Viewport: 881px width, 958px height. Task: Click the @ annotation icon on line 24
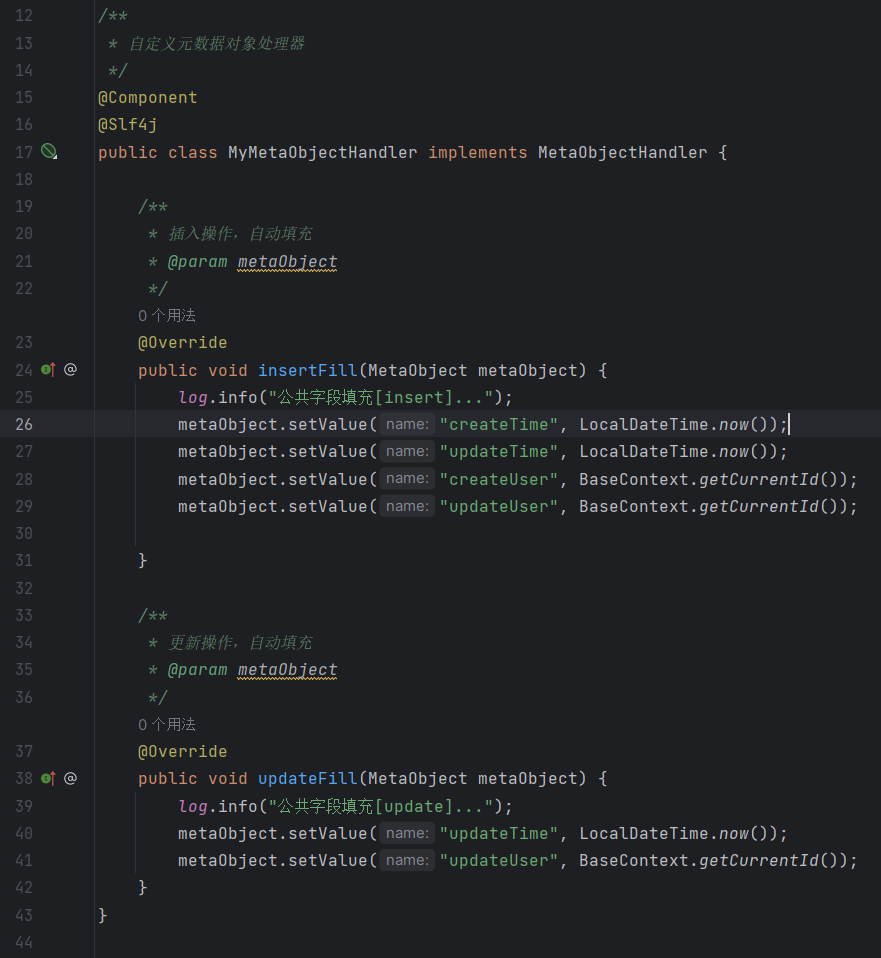pyautogui.click(x=70, y=370)
